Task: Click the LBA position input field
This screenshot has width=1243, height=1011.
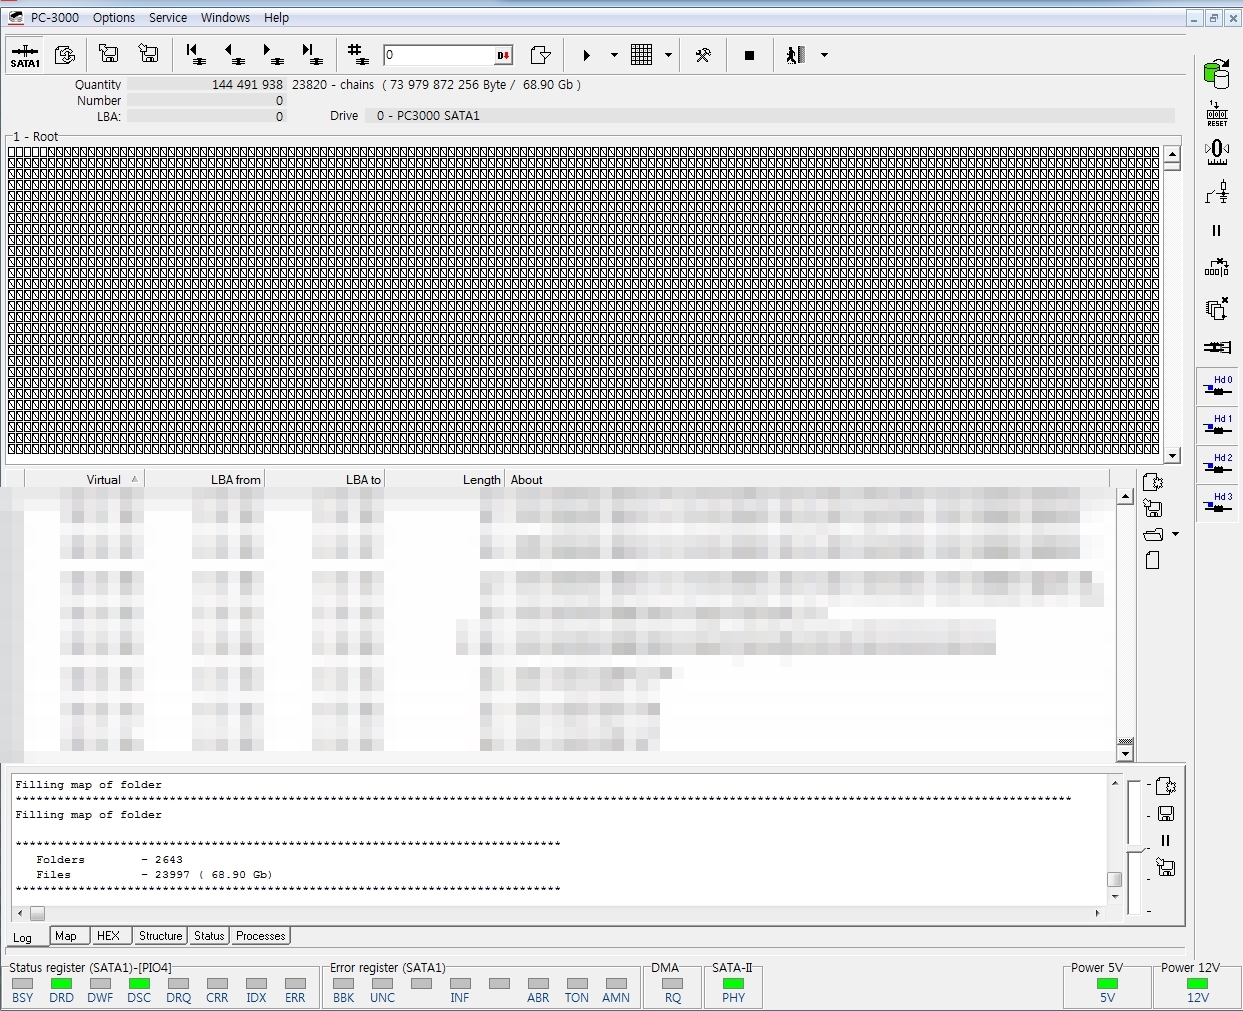Action: click(x=438, y=55)
